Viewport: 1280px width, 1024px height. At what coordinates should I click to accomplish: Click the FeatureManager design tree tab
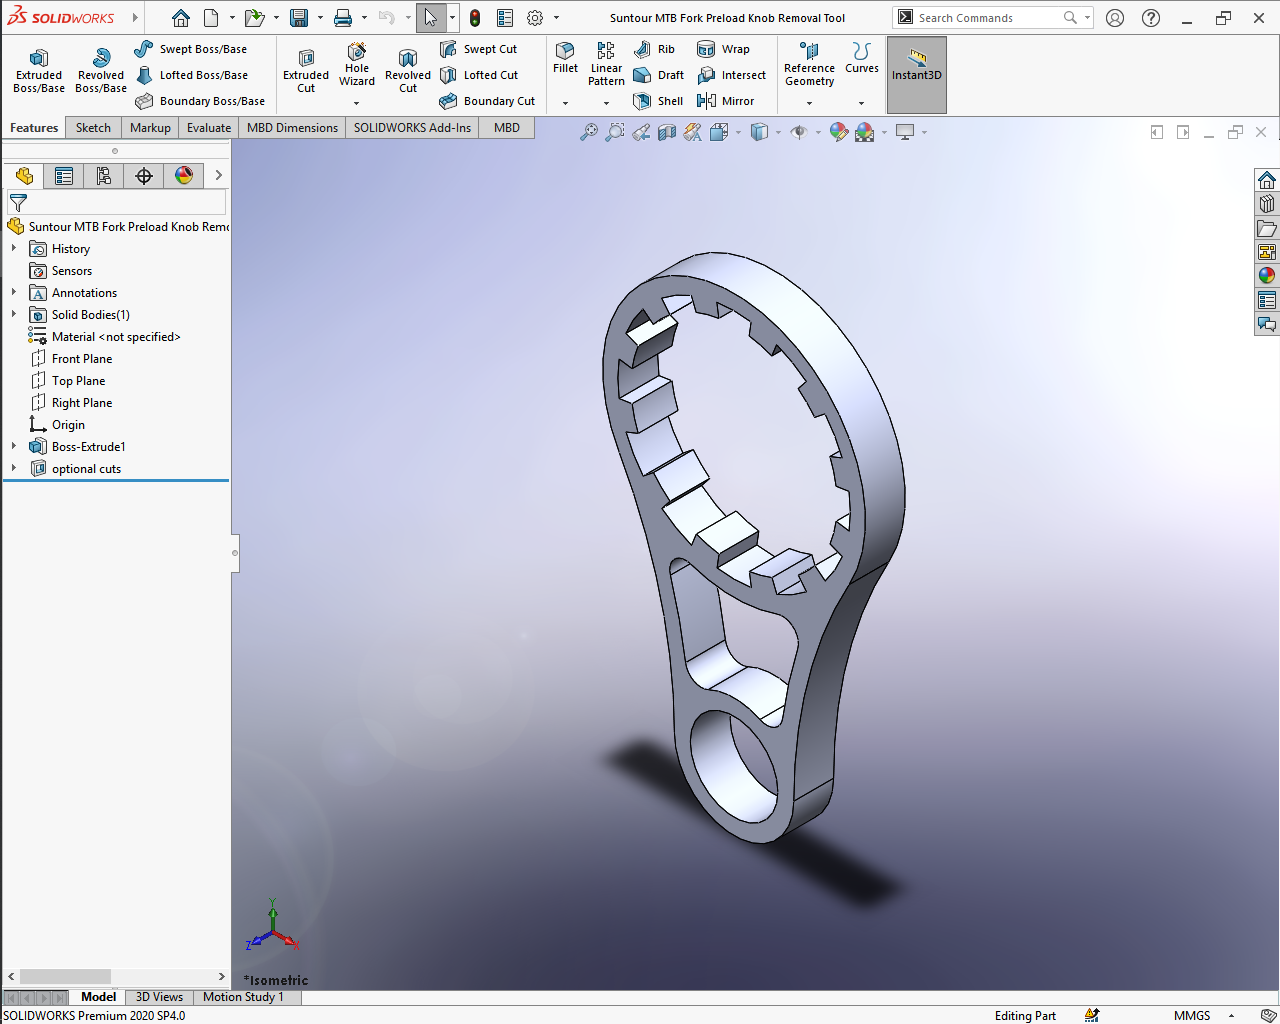(24, 176)
